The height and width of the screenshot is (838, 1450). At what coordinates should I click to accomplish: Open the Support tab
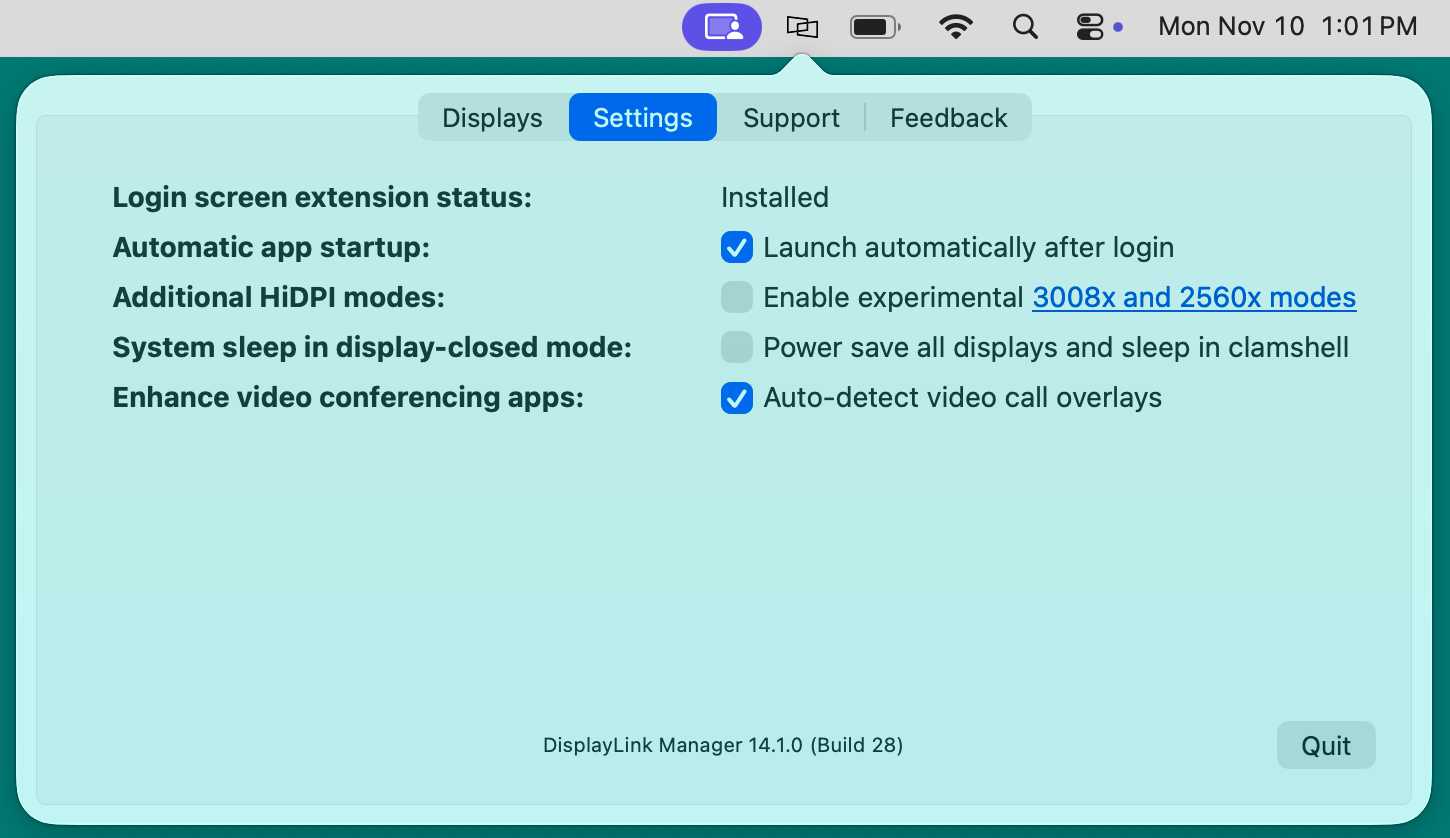(x=791, y=117)
